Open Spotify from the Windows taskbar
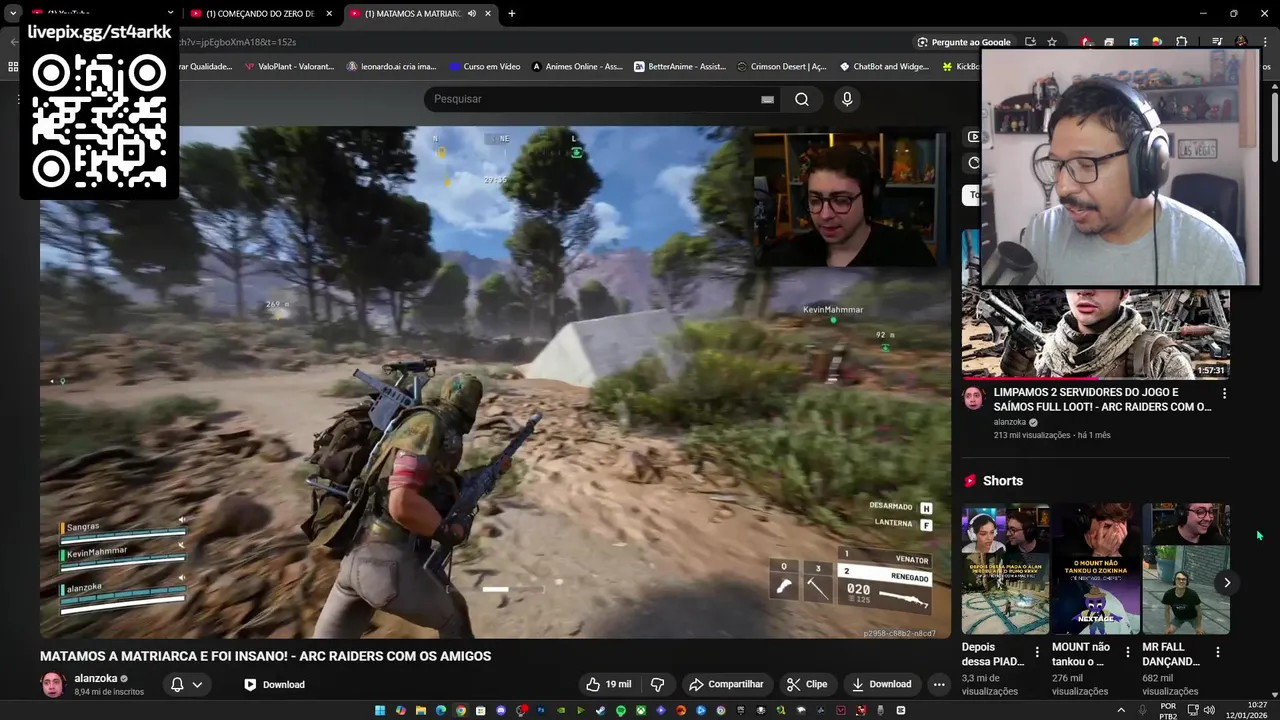This screenshot has width=1280, height=720. [621, 710]
